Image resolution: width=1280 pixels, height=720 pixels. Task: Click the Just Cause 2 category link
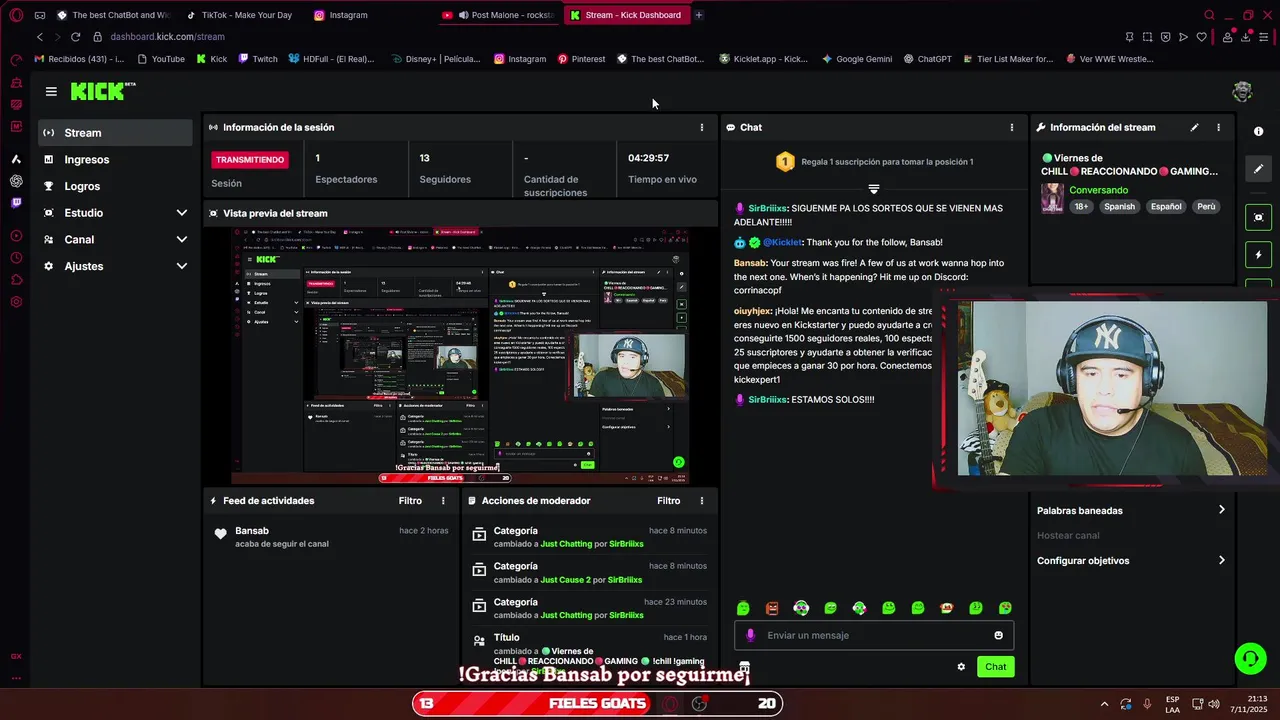(565, 580)
